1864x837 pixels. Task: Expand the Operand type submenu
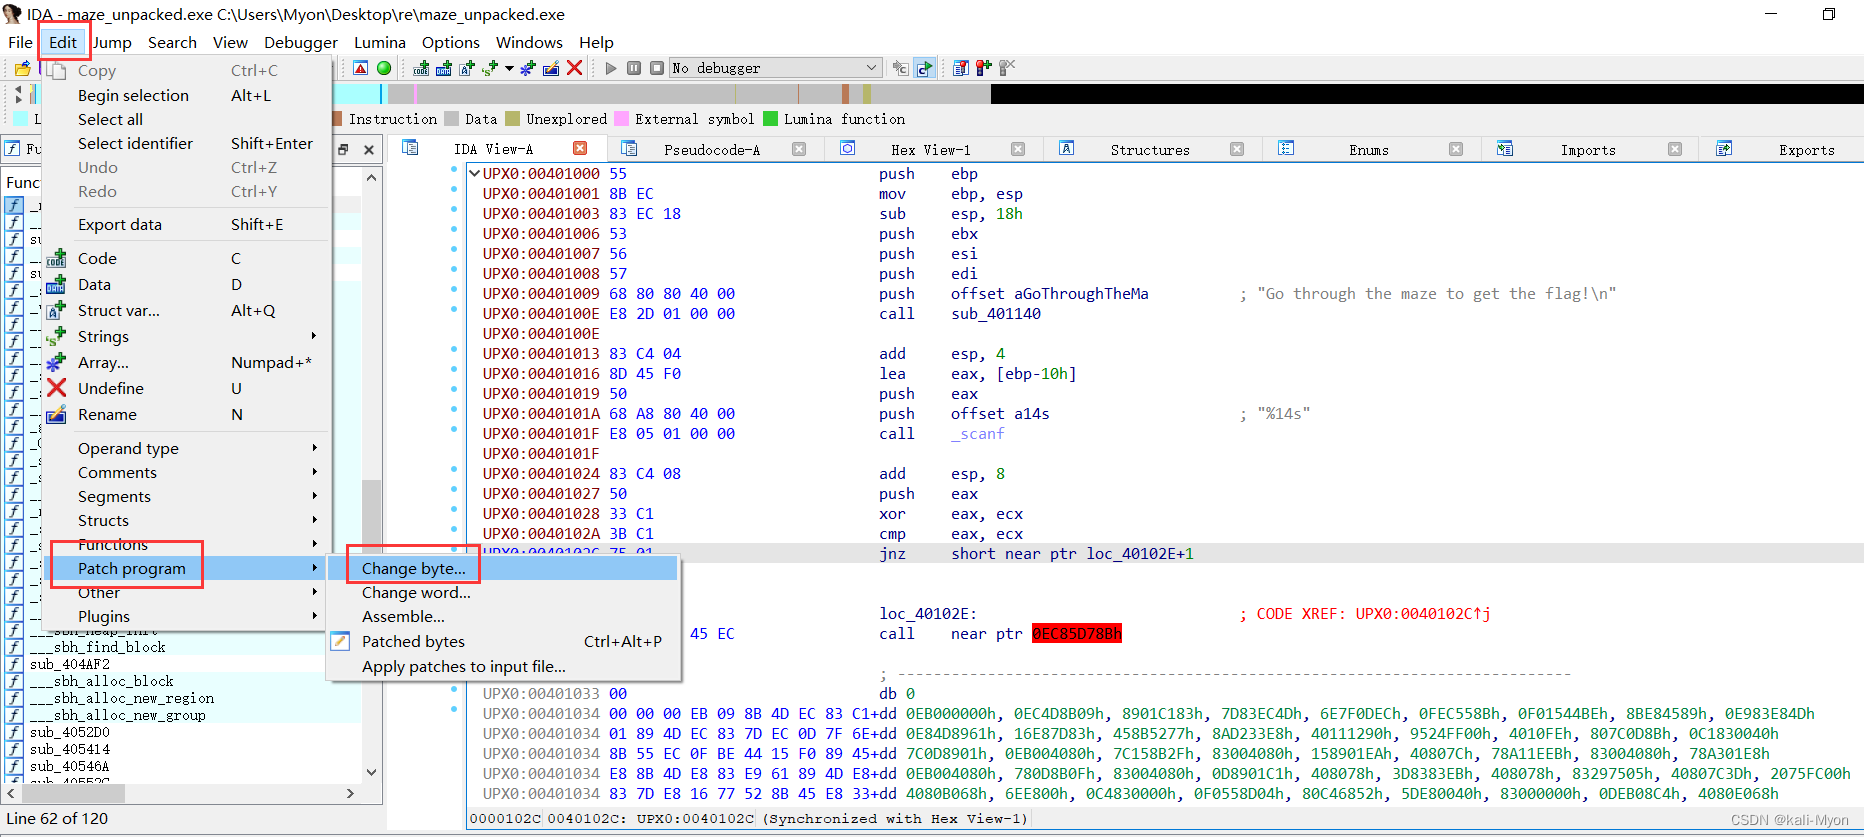(x=188, y=448)
